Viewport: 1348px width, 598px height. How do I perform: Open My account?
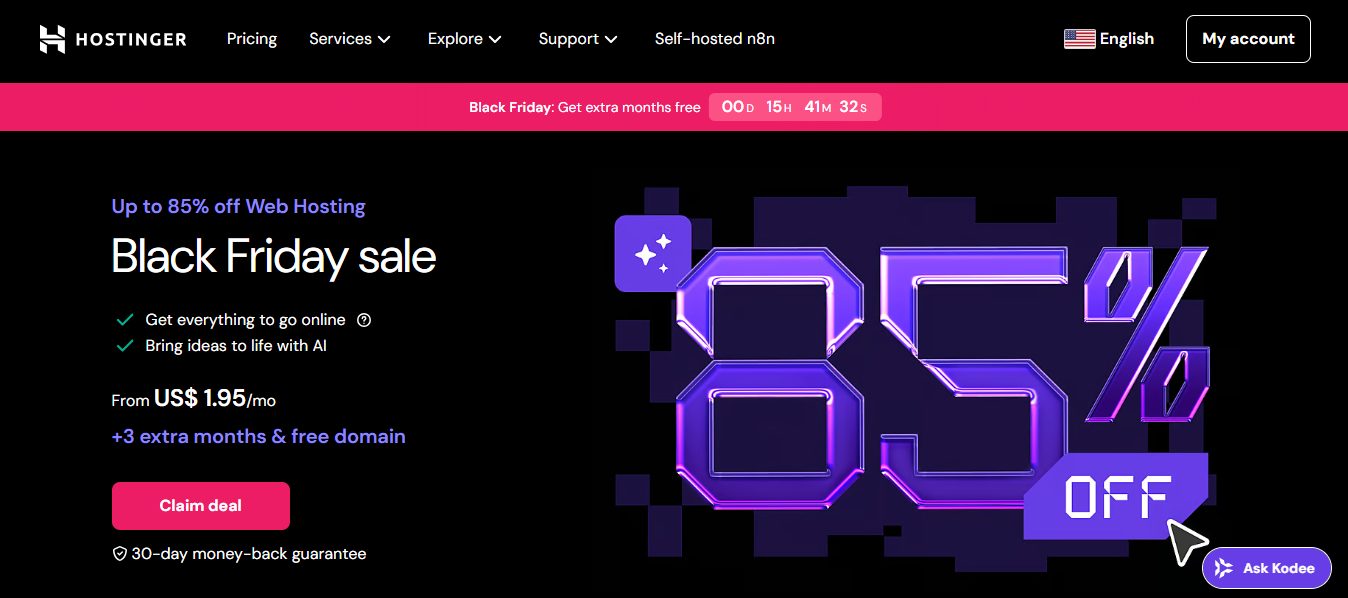[x=1247, y=39]
